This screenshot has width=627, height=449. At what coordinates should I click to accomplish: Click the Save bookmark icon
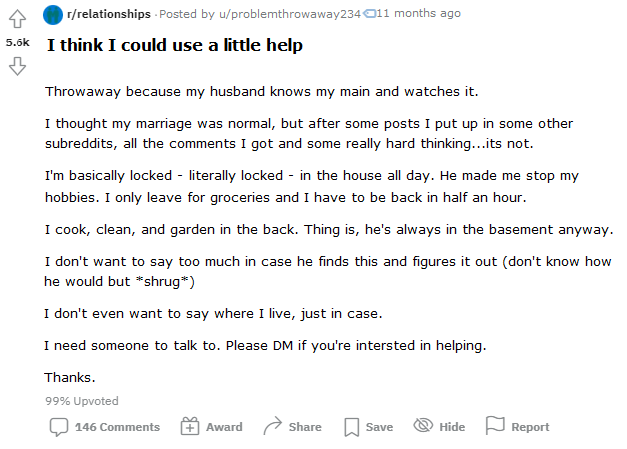[351, 427]
